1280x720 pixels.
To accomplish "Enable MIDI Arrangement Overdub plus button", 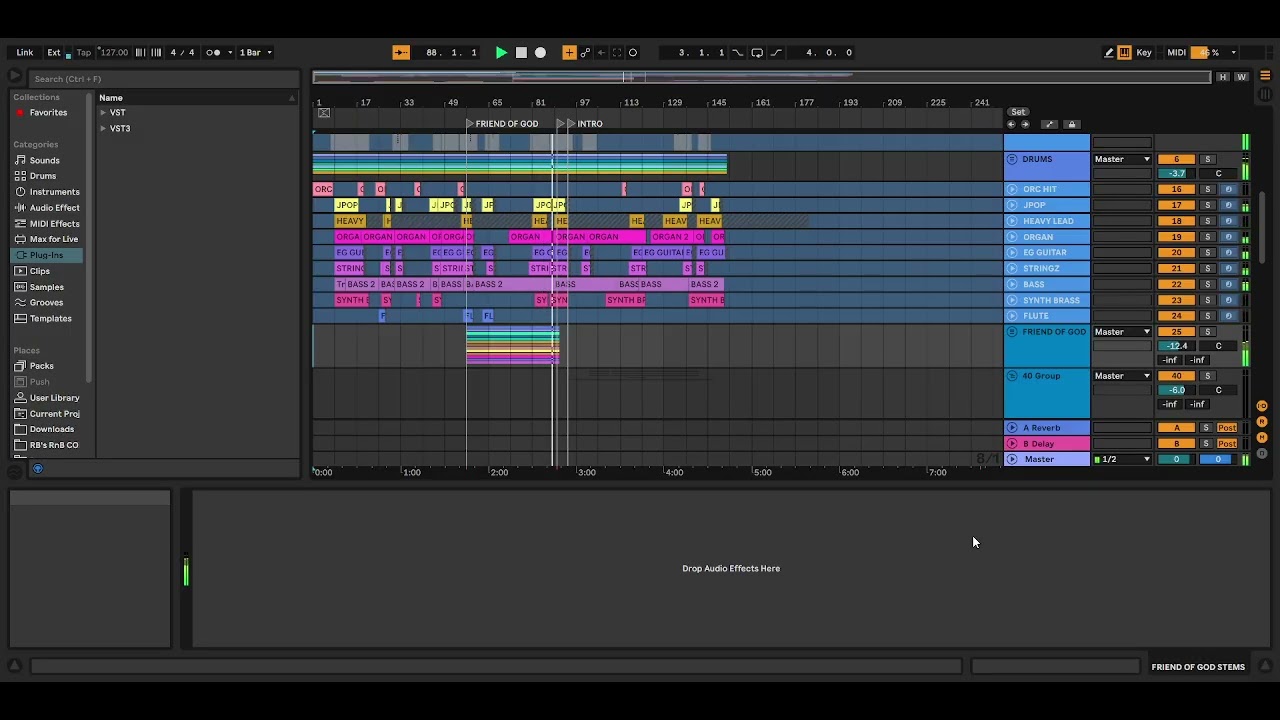I will coord(569,52).
